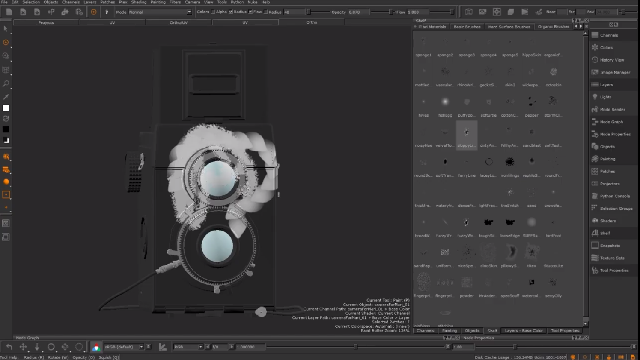Open the sRGB colorspace dropdown

tap(124, 347)
